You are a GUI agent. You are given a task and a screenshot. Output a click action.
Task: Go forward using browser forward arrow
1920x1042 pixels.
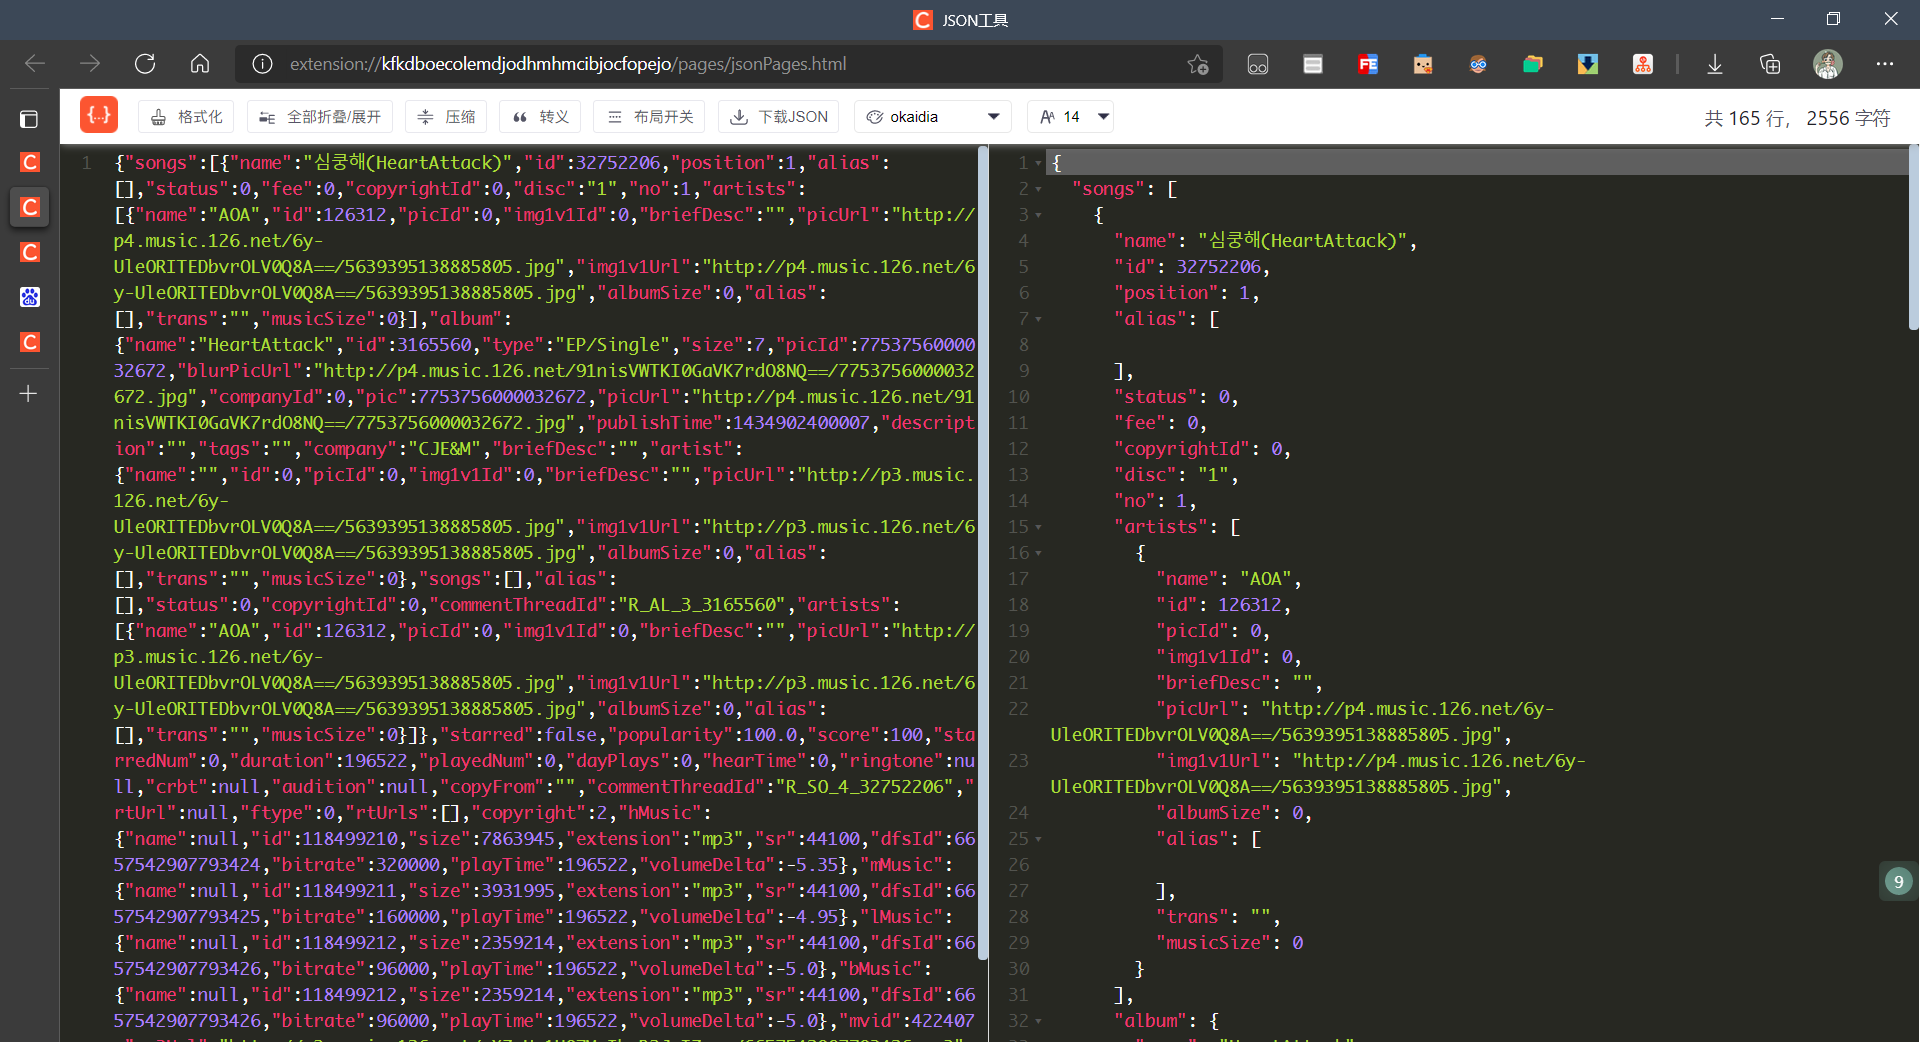[x=90, y=64]
